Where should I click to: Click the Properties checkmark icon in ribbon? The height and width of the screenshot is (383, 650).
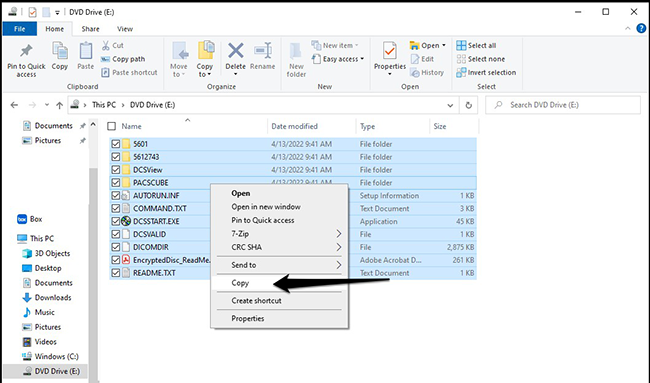pyautogui.click(x=389, y=51)
